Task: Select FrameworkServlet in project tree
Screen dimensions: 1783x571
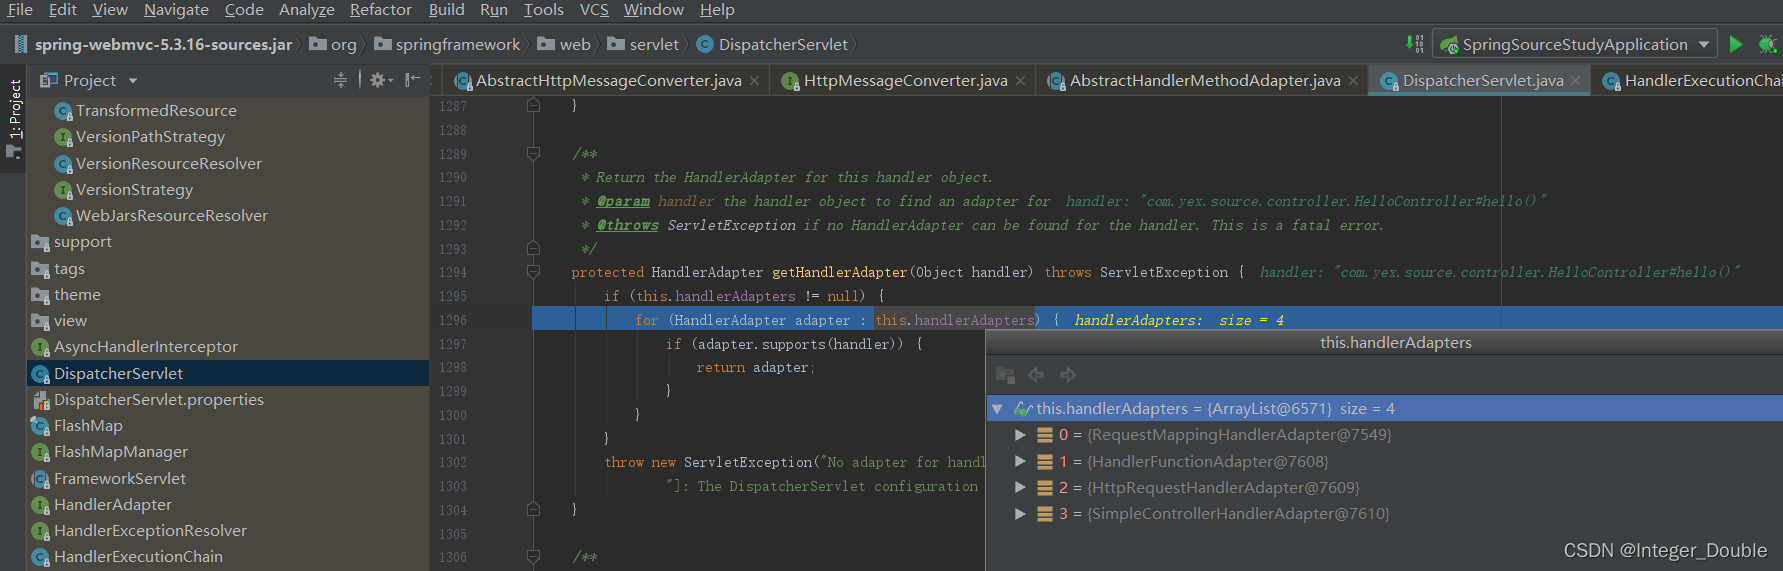Action: click(x=119, y=479)
